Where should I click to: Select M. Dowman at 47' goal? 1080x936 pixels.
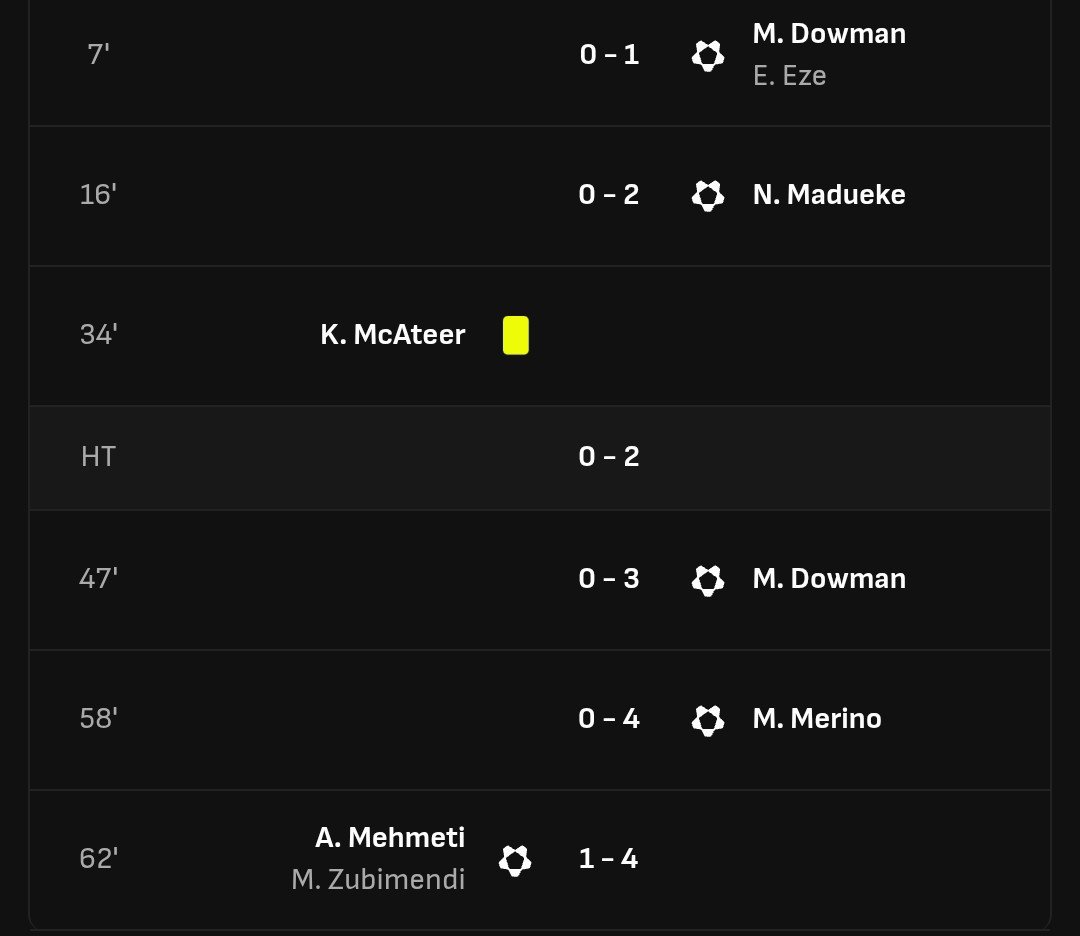tap(829, 579)
